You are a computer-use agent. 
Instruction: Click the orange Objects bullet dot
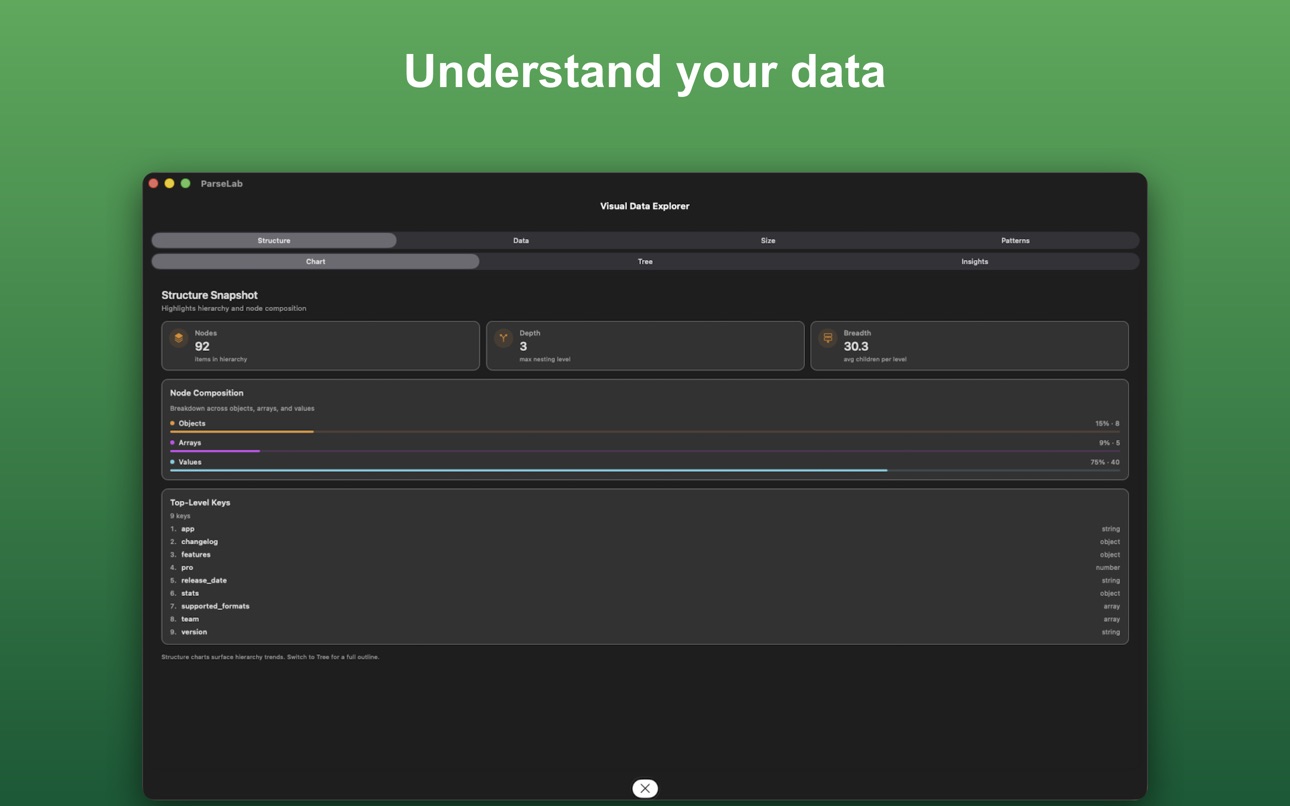coord(172,423)
